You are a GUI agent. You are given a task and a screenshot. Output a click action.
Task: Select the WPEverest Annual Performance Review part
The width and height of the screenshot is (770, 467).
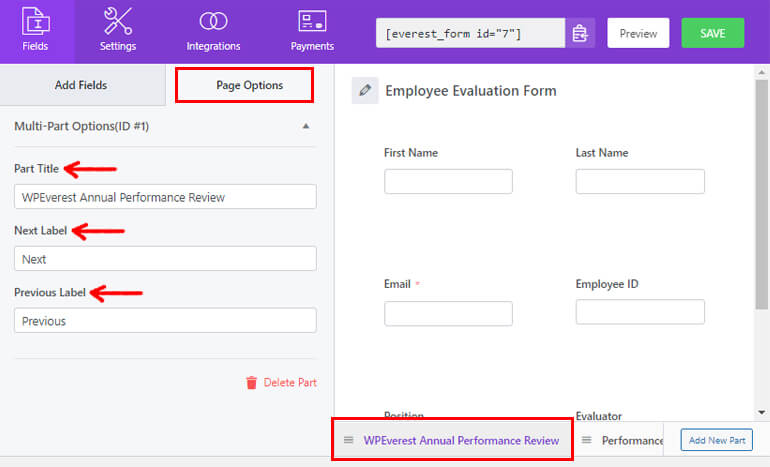pyautogui.click(x=461, y=440)
